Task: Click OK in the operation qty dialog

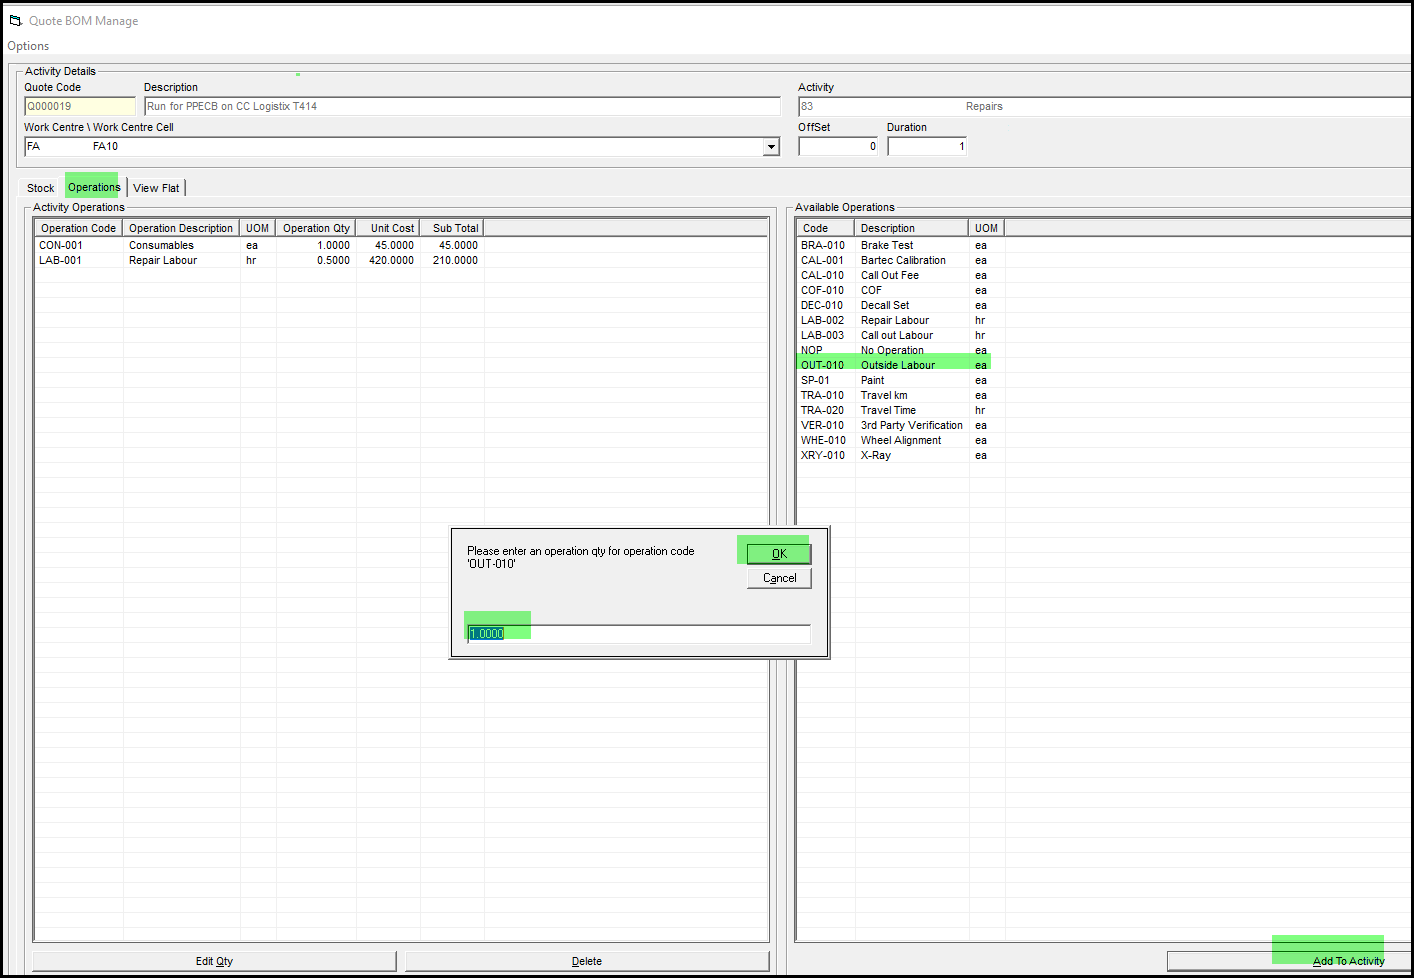Action: (x=779, y=554)
